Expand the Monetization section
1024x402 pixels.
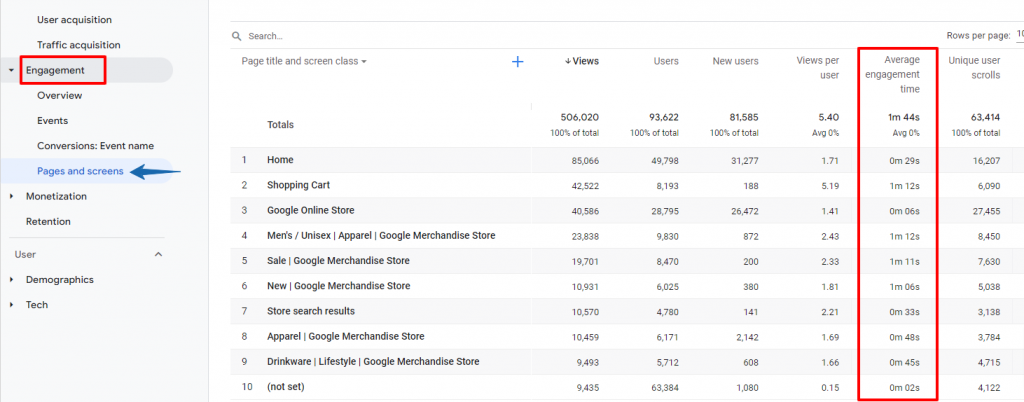(x=11, y=196)
